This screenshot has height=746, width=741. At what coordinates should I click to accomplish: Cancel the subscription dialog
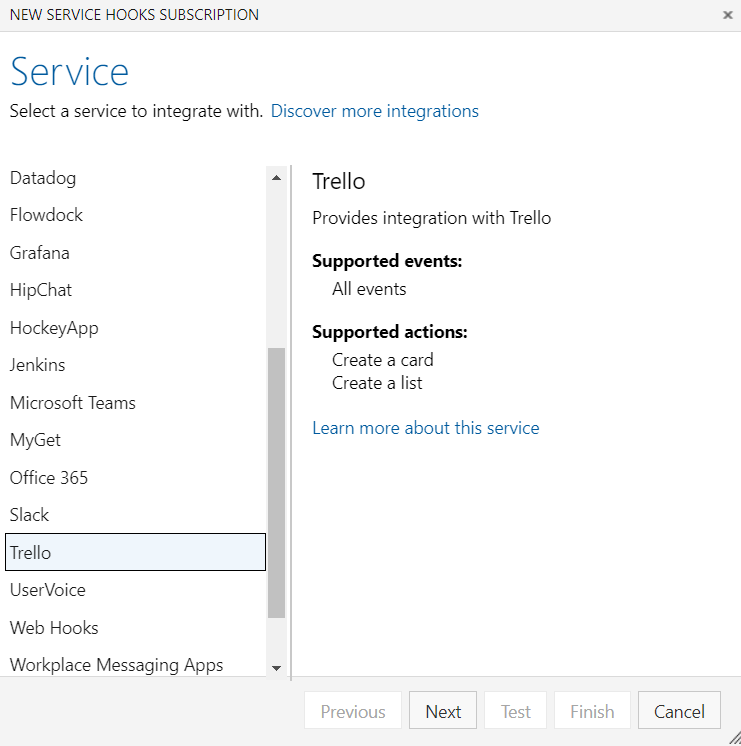coord(679,711)
